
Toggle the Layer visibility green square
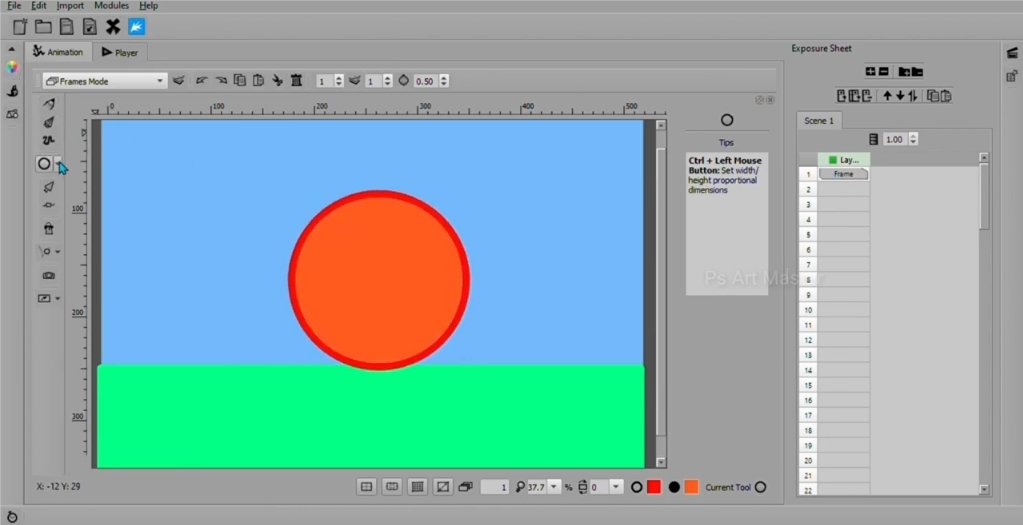pos(832,160)
